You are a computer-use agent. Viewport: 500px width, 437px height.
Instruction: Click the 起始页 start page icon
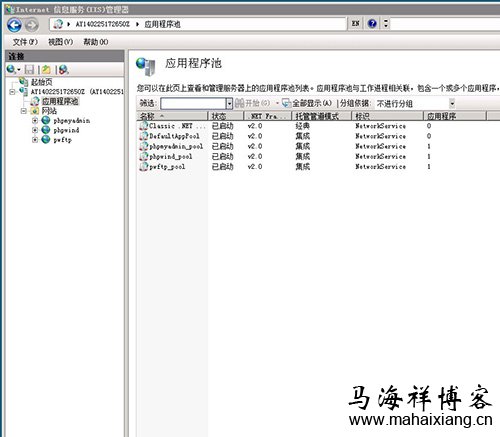pyautogui.click(x=23, y=81)
